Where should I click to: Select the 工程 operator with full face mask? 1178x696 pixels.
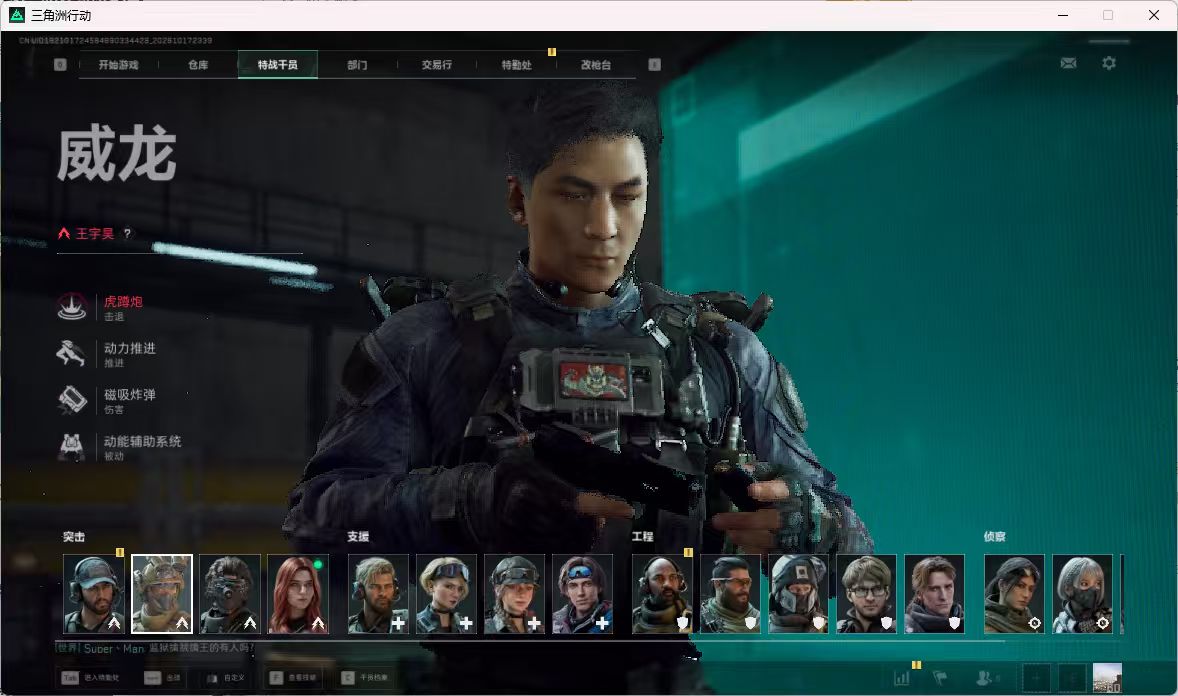(799, 594)
